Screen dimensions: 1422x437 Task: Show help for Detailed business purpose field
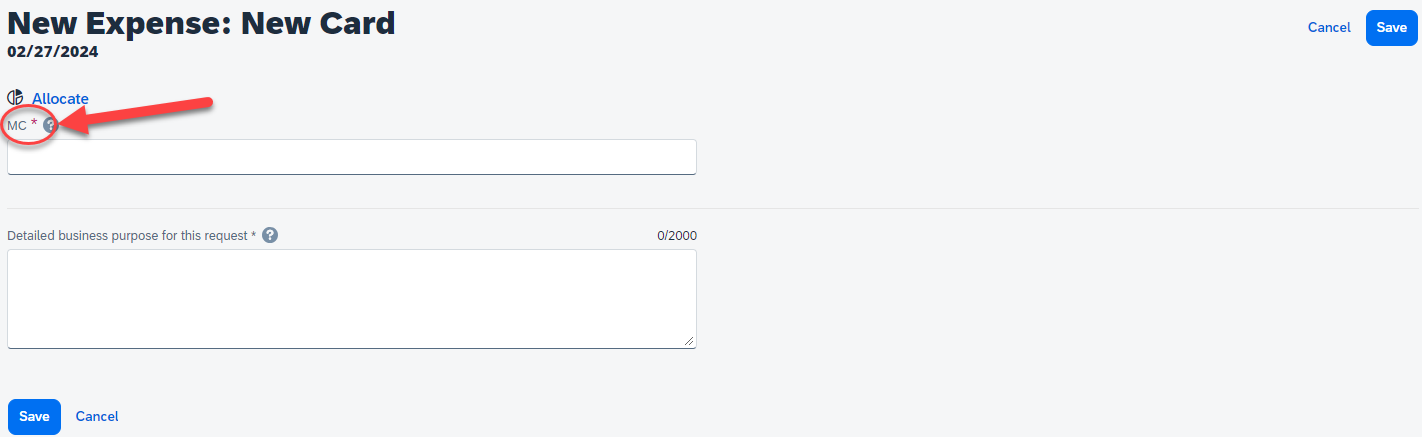270,235
